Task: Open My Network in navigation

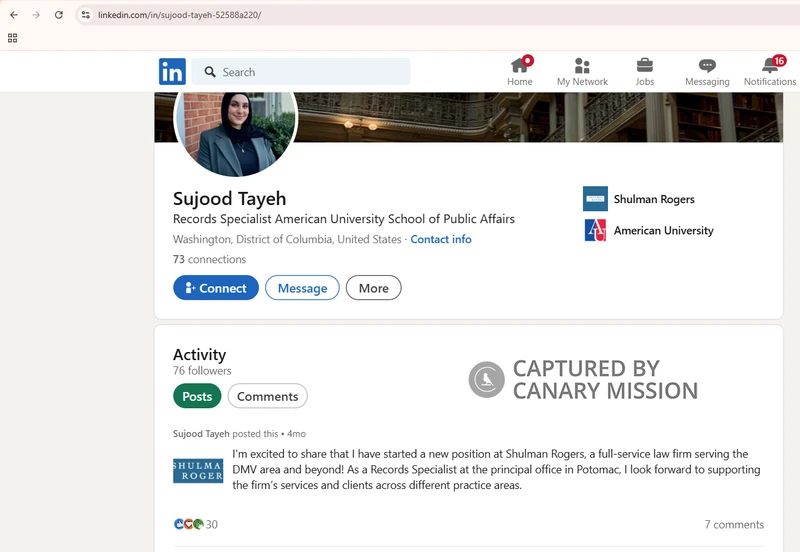Action: (x=582, y=71)
